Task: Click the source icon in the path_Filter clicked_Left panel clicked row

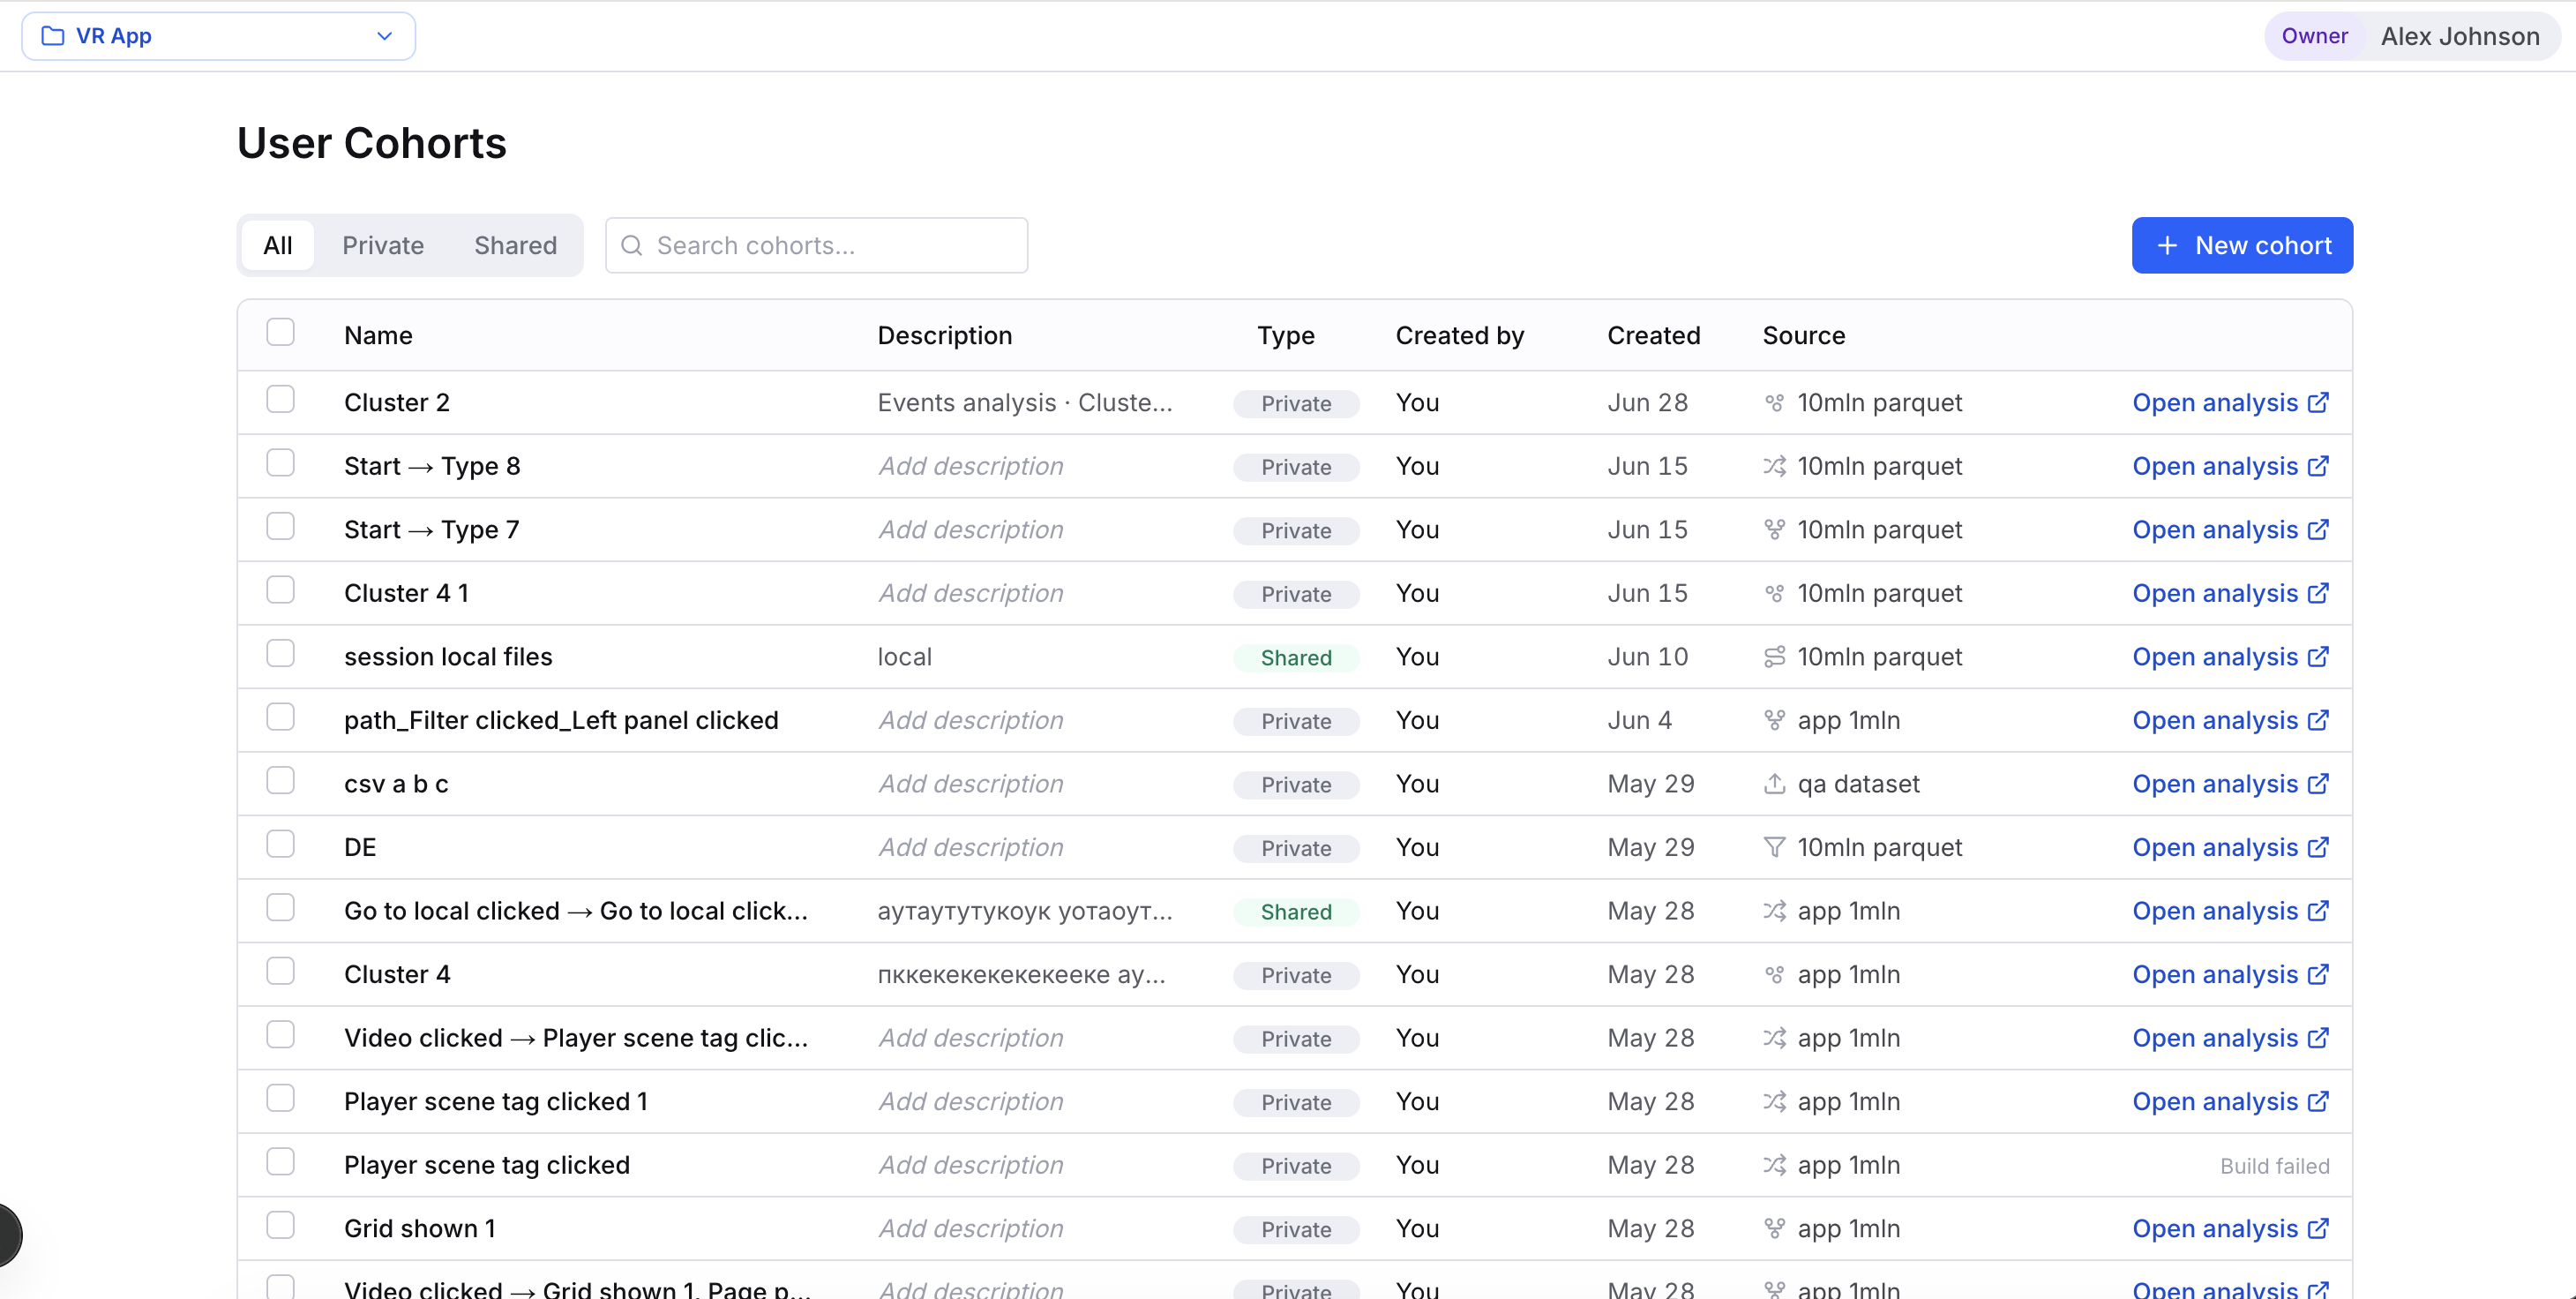Action: [1774, 721]
